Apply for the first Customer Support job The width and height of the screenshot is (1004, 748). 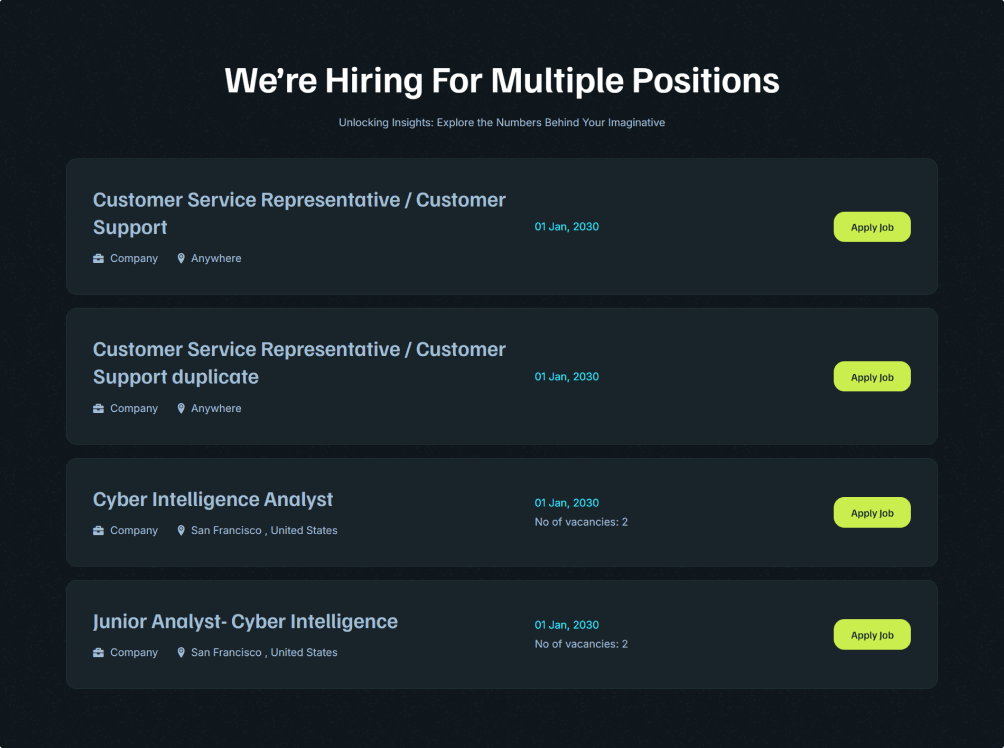click(871, 227)
